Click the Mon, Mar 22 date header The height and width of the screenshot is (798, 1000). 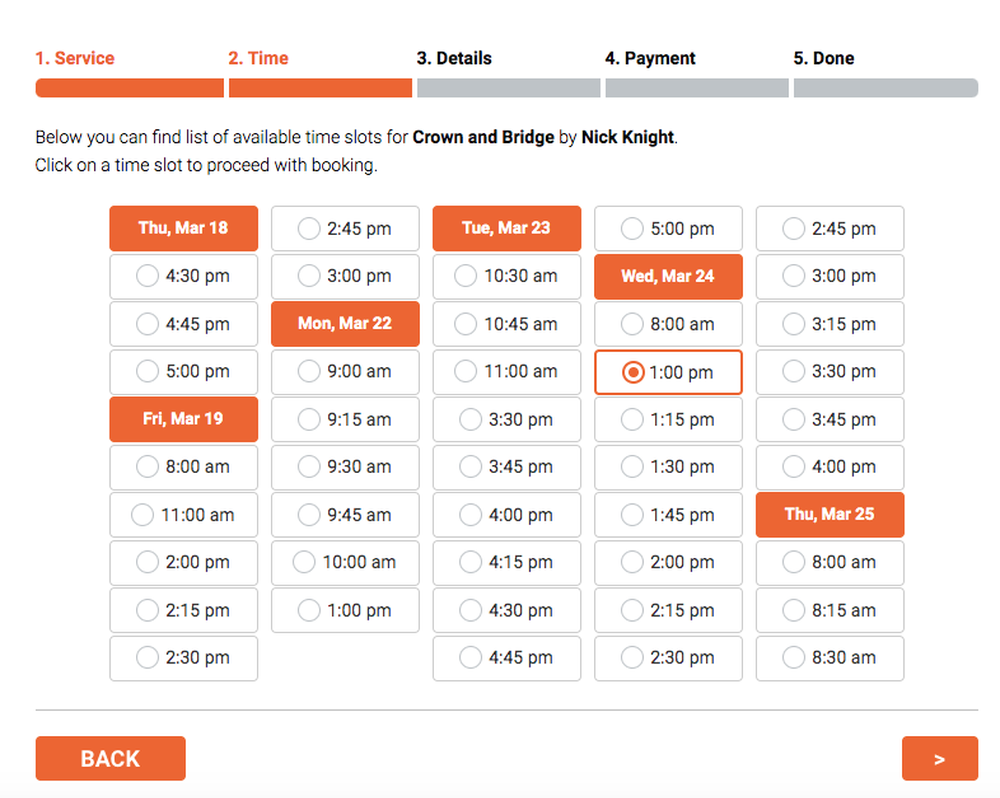[x=345, y=323]
